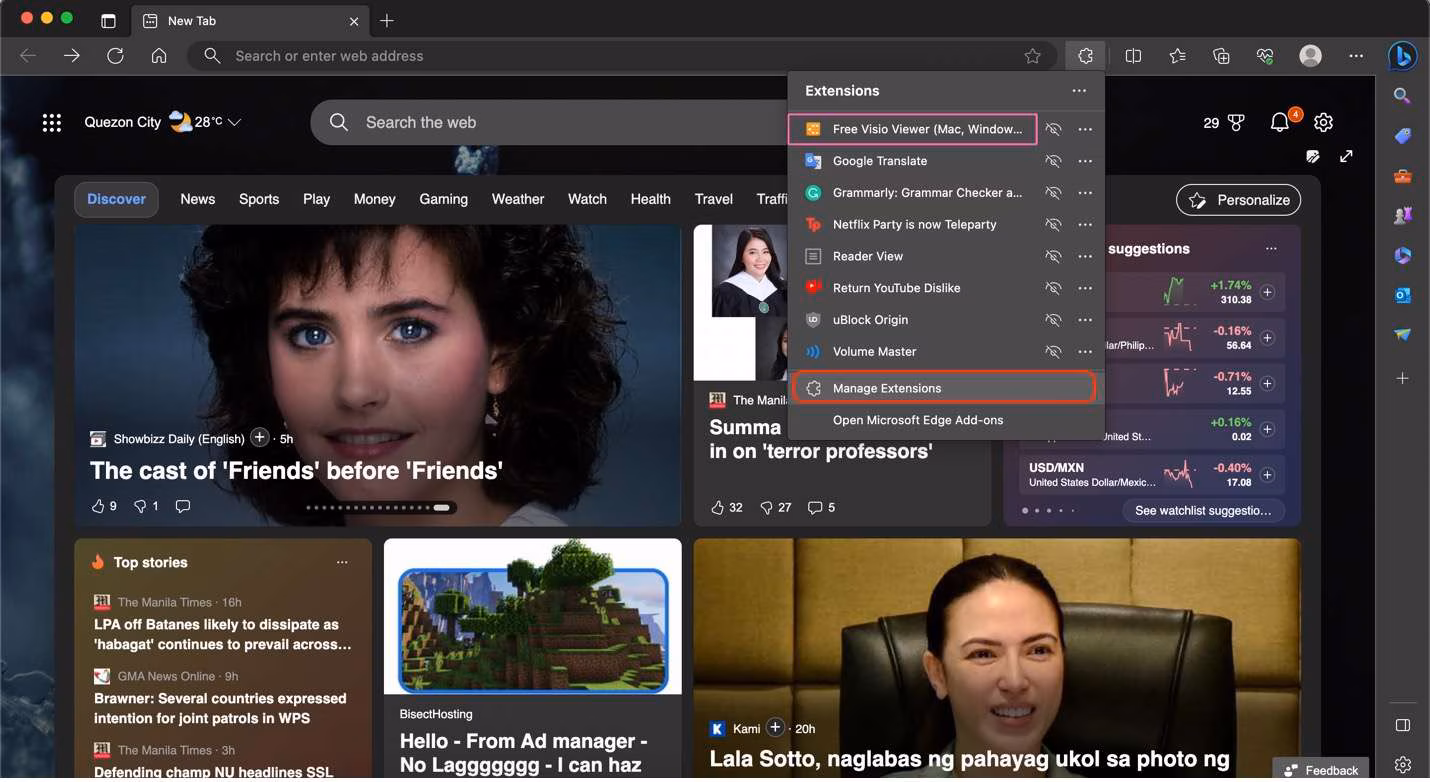Open the Favorites toolbar icon

point(1177,56)
